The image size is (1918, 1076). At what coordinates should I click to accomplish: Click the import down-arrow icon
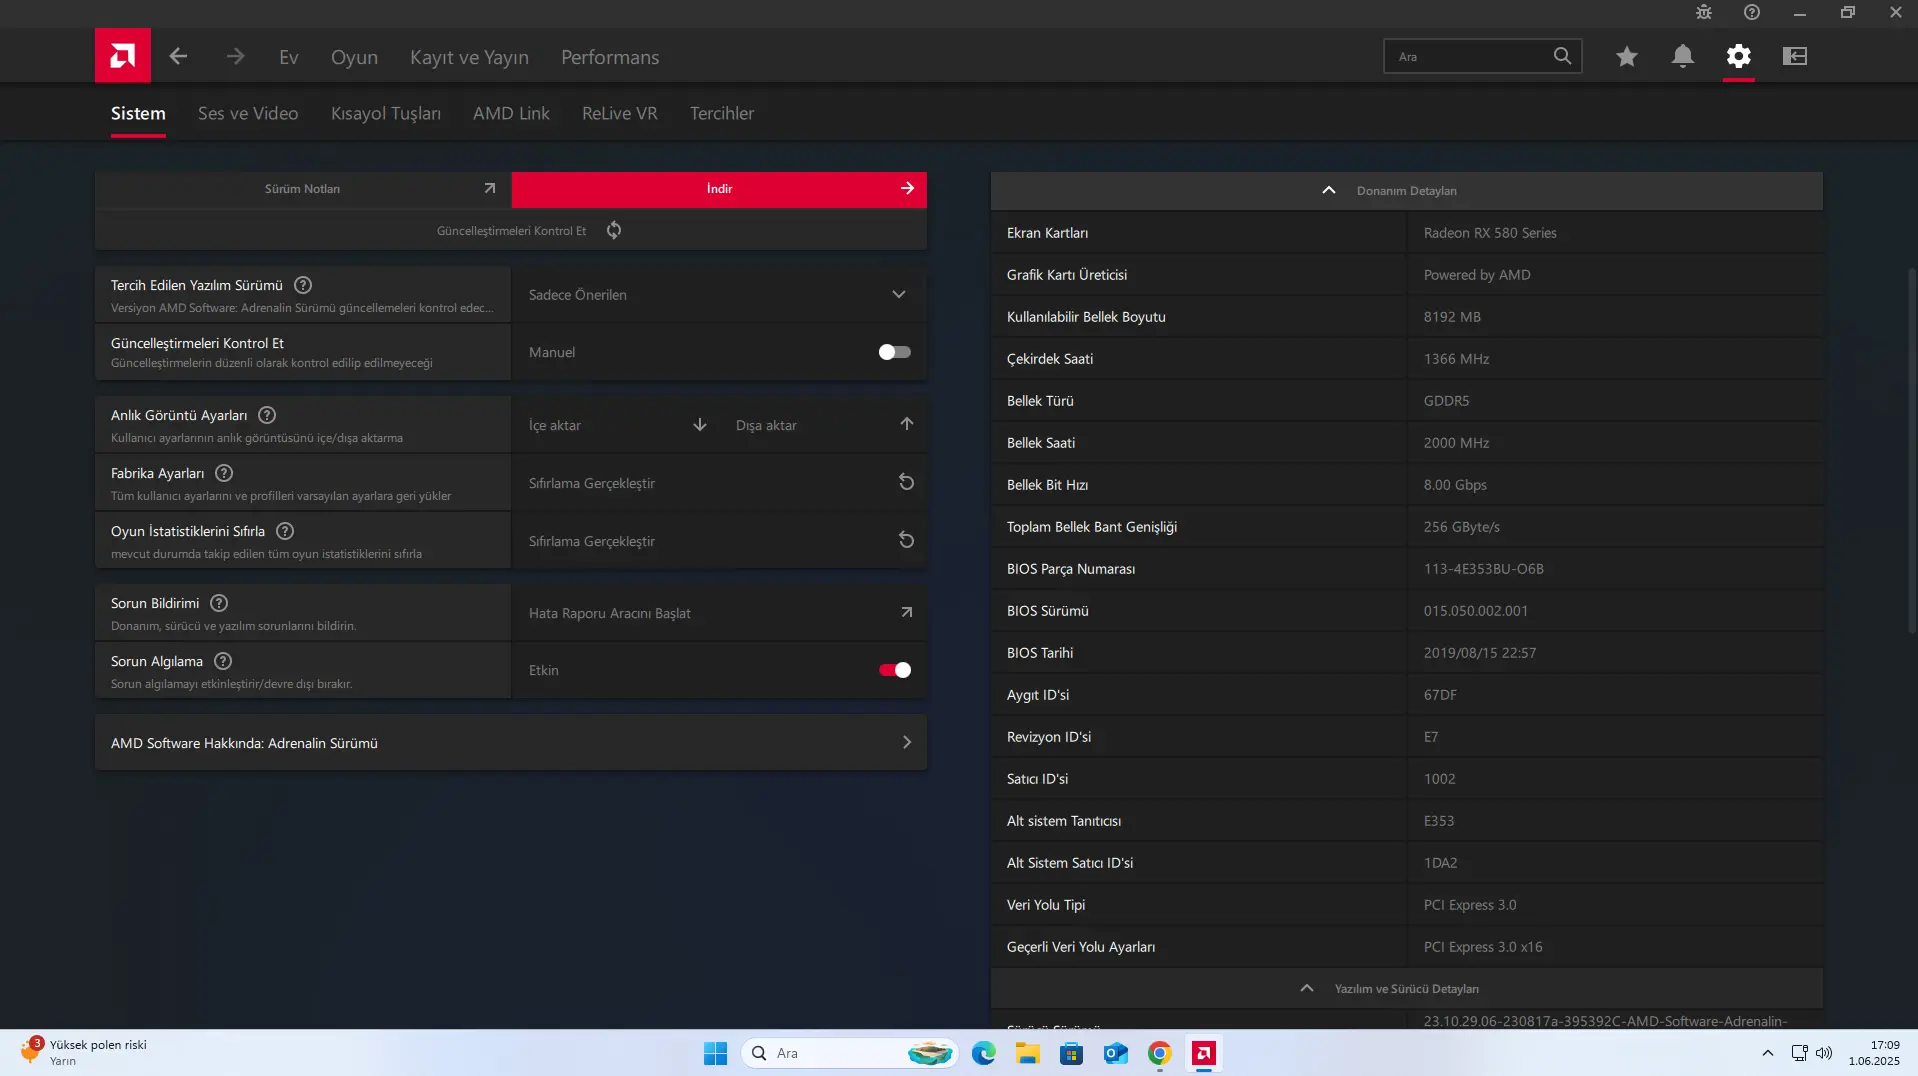700,424
